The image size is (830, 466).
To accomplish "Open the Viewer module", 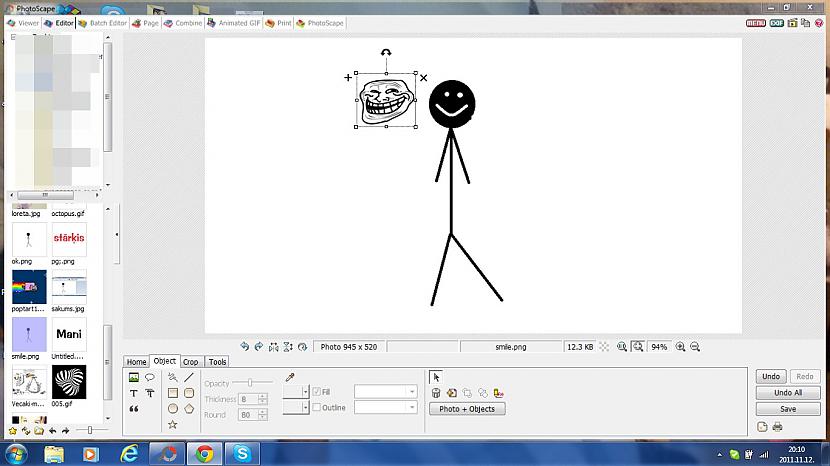I will (x=23, y=23).
